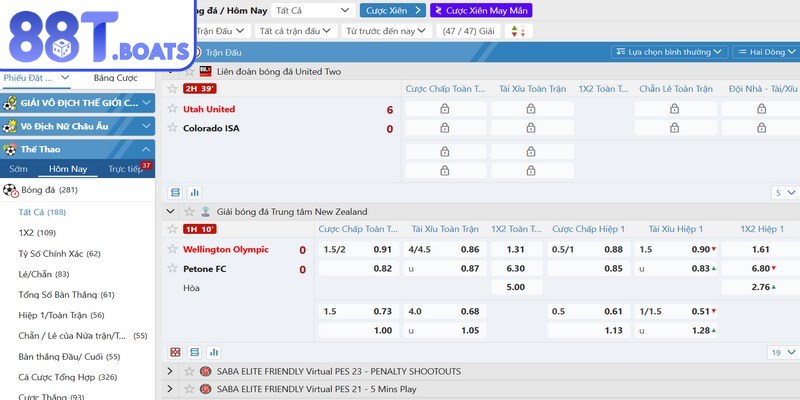Image resolution: width=800 pixels, height=400 pixels.
Task: Star the 2H 39' match
Action: pos(172,89)
